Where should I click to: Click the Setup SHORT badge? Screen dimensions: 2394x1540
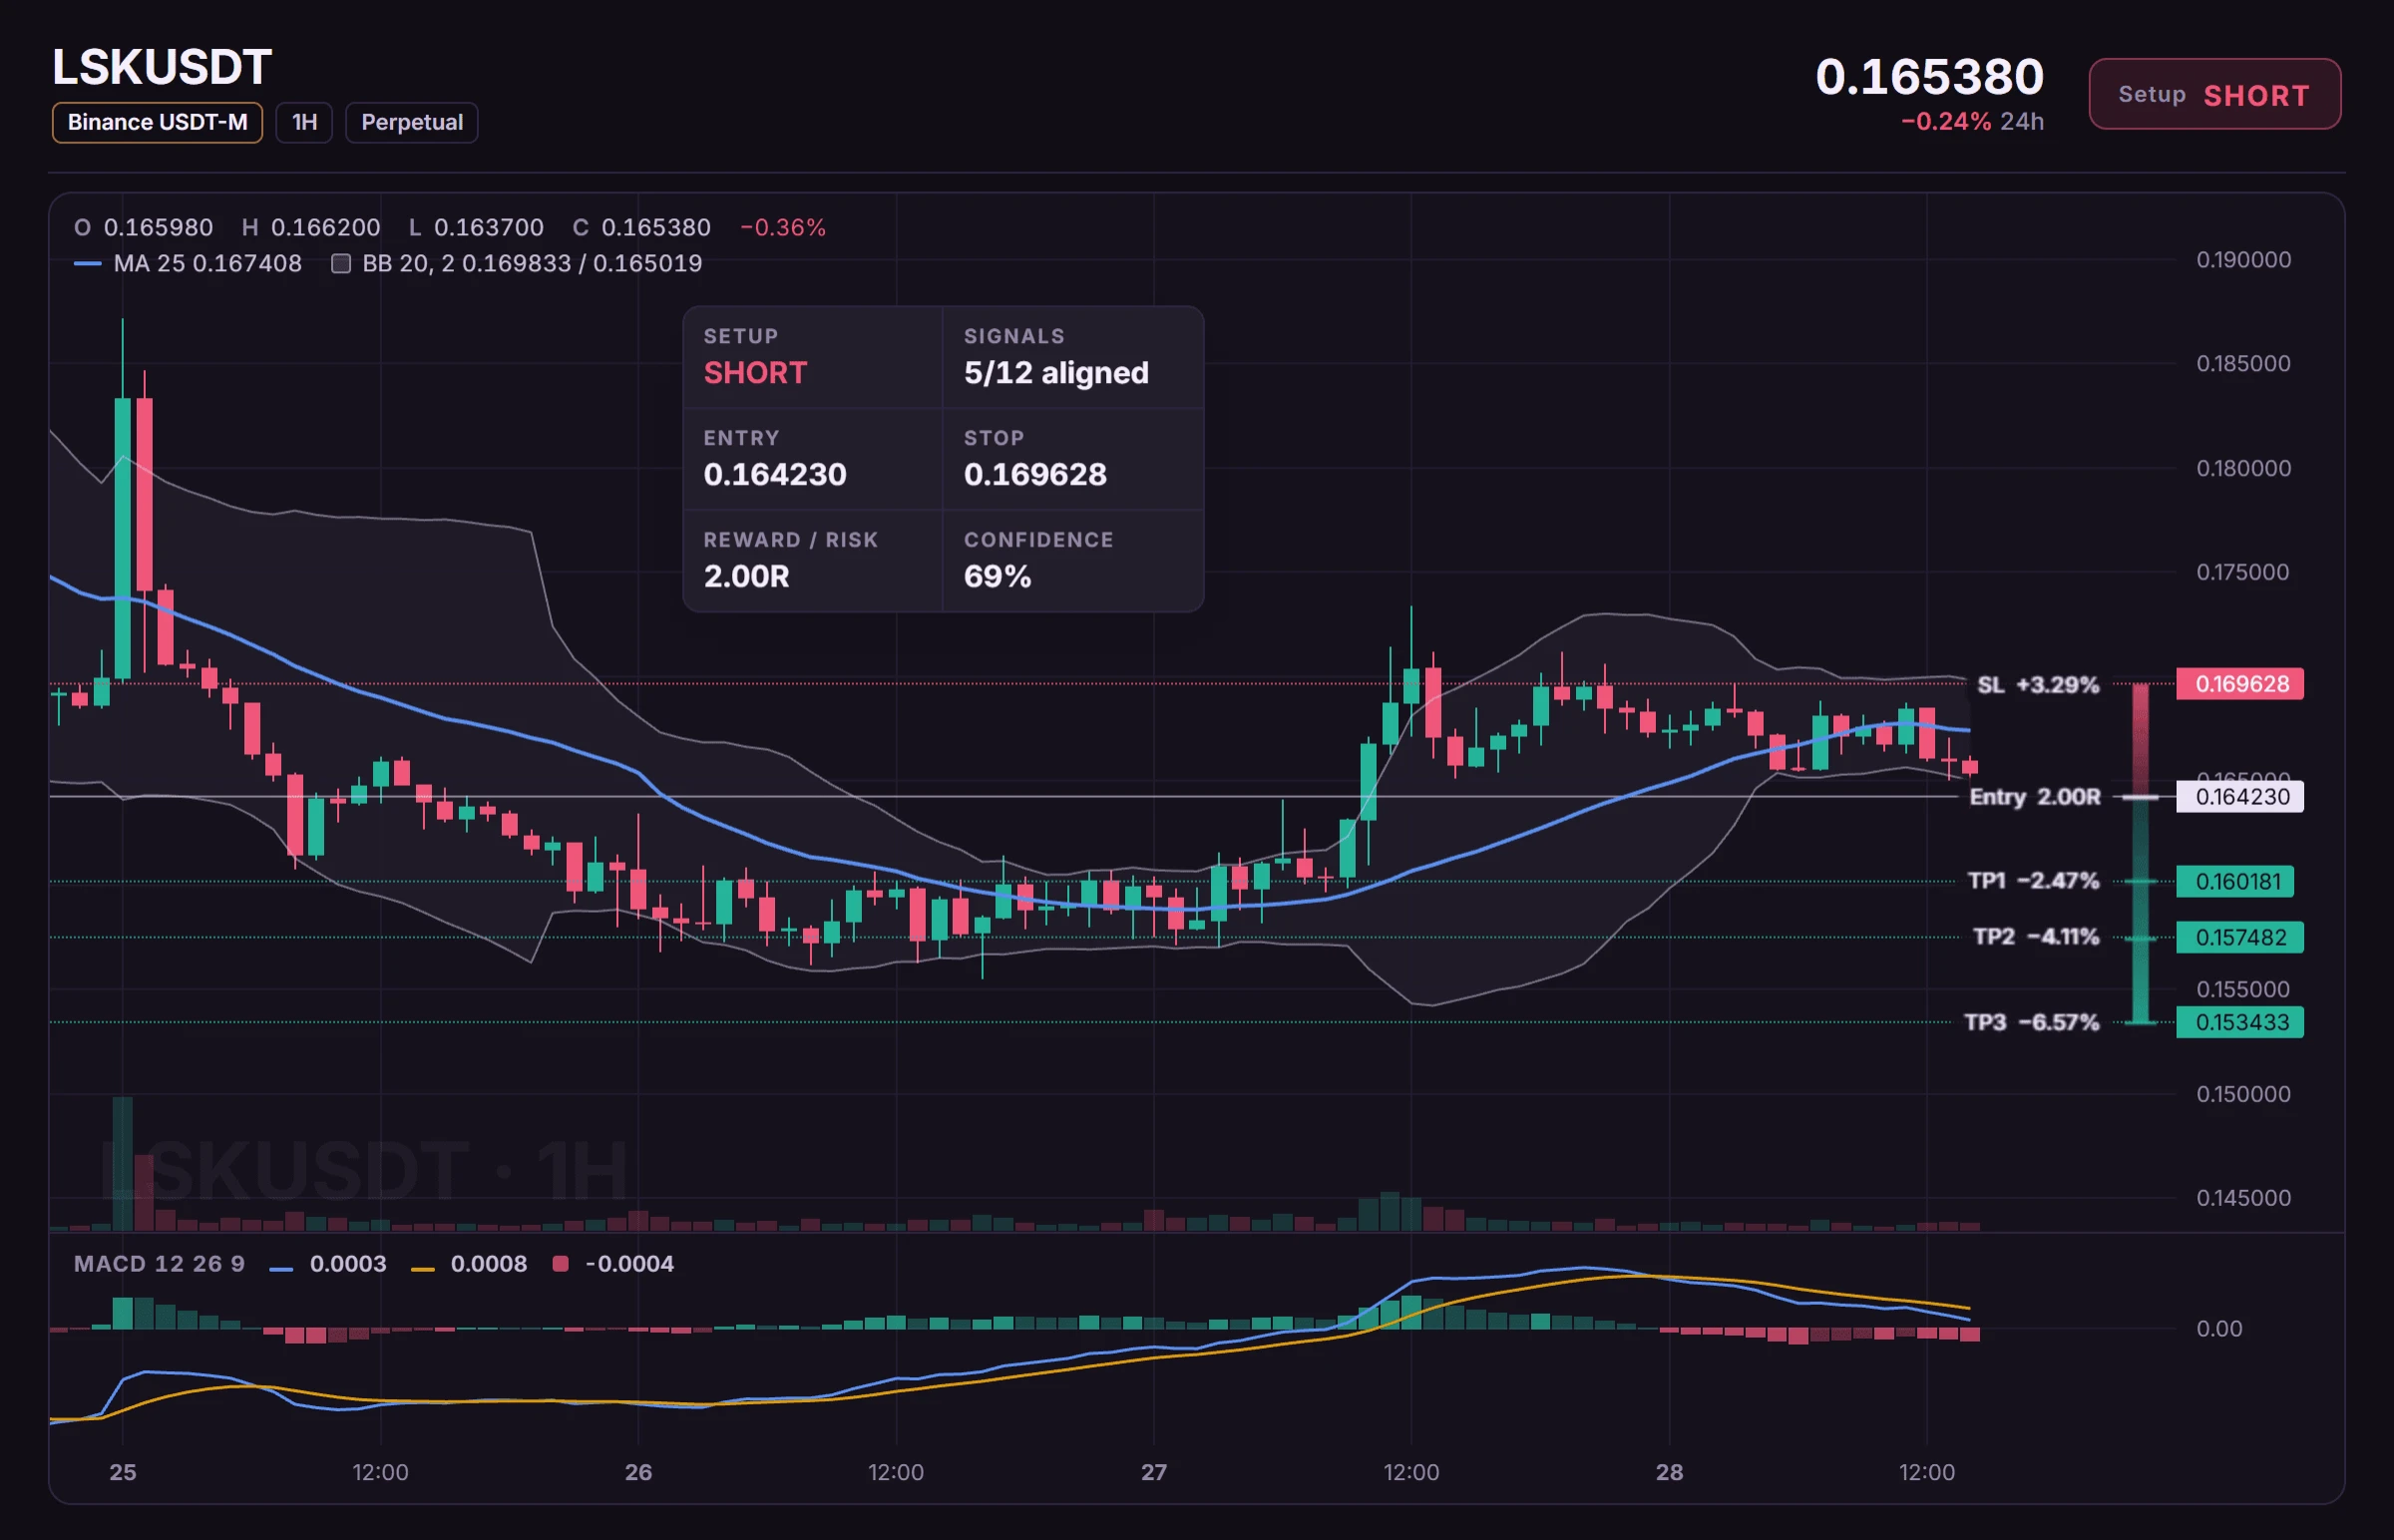point(2214,94)
